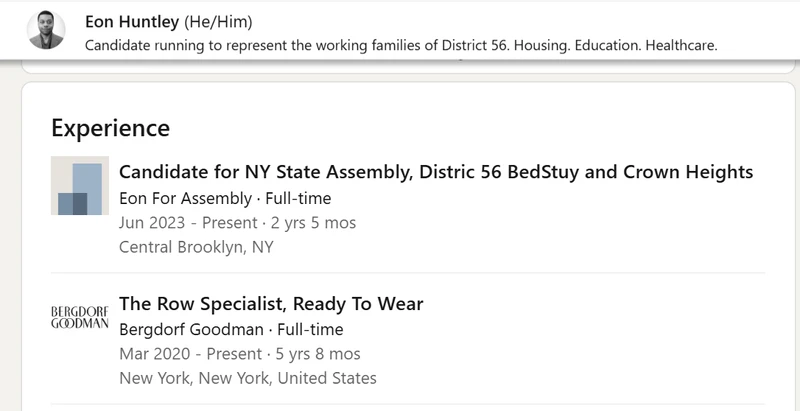Click Eon Huntley's profile photo thumbnail
Viewport: 800px width, 411px height.
click(x=47, y=30)
